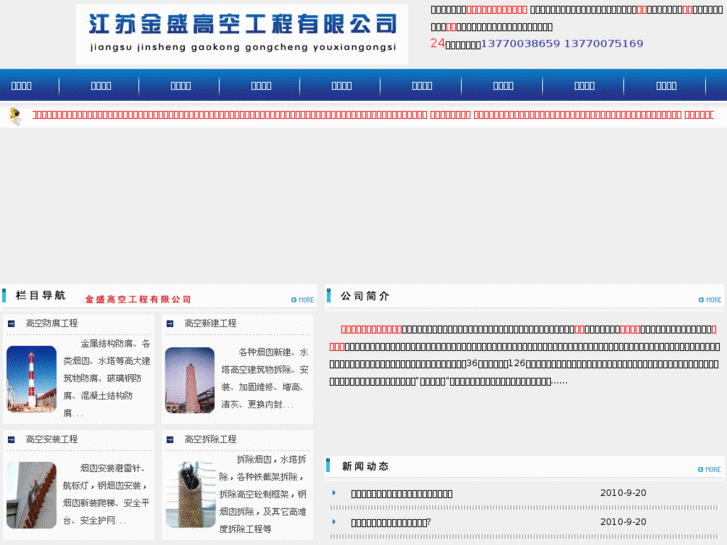The image size is (727, 545).
Task: Open MORE link in 新闻动态 header
Action: [709, 469]
